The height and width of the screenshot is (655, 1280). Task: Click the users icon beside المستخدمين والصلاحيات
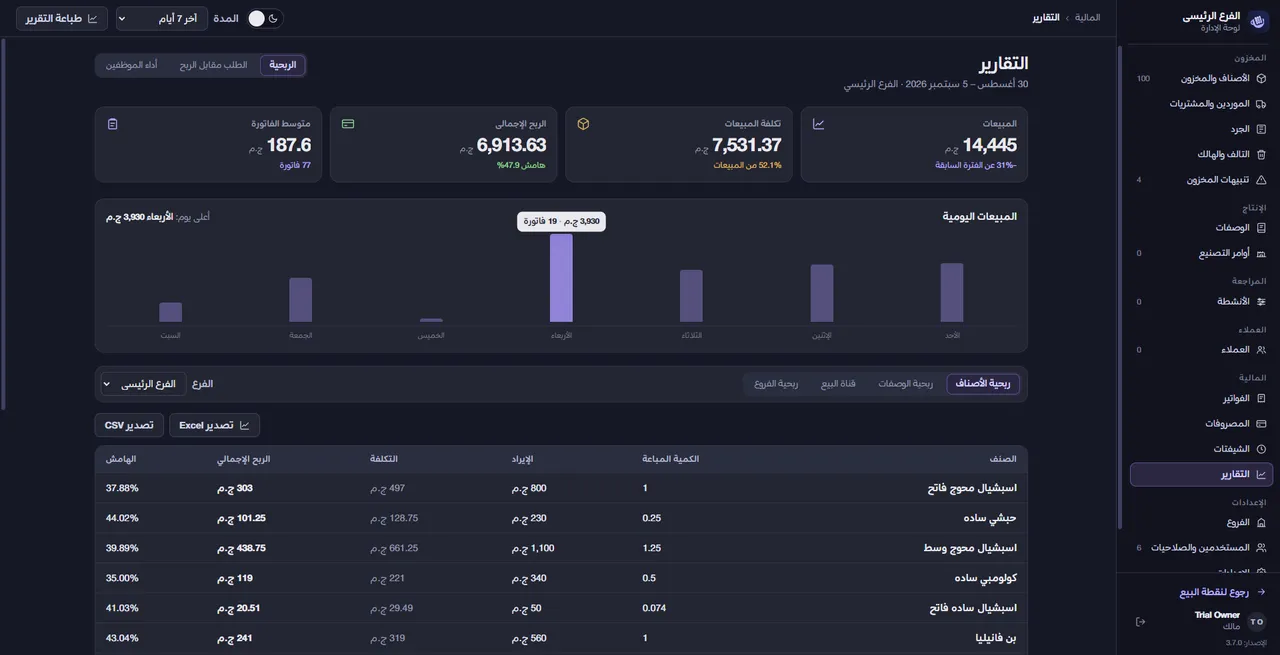point(1261,548)
